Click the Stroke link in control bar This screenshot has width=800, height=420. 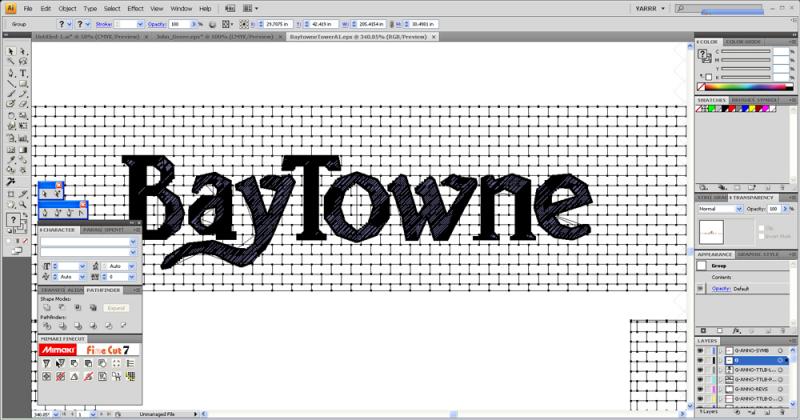tap(104, 24)
